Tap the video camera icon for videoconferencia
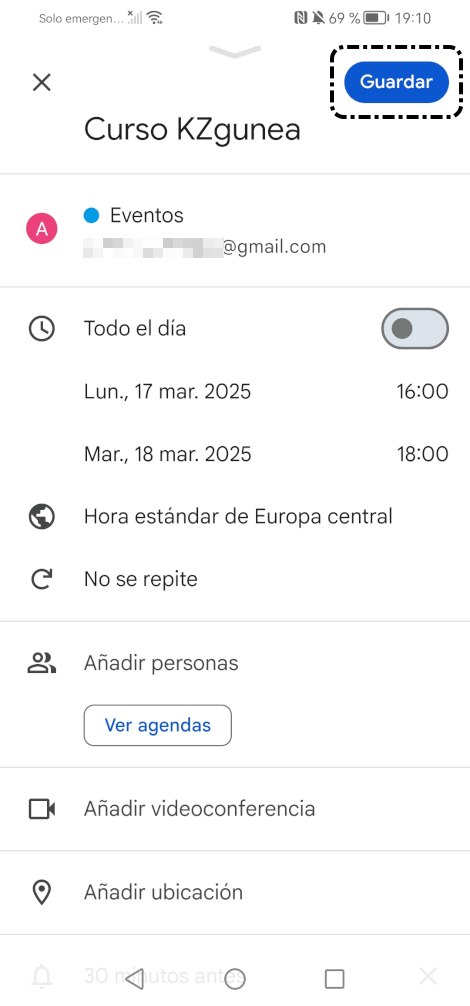The width and height of the screenshot is (470, 1006). coord(42,809)
